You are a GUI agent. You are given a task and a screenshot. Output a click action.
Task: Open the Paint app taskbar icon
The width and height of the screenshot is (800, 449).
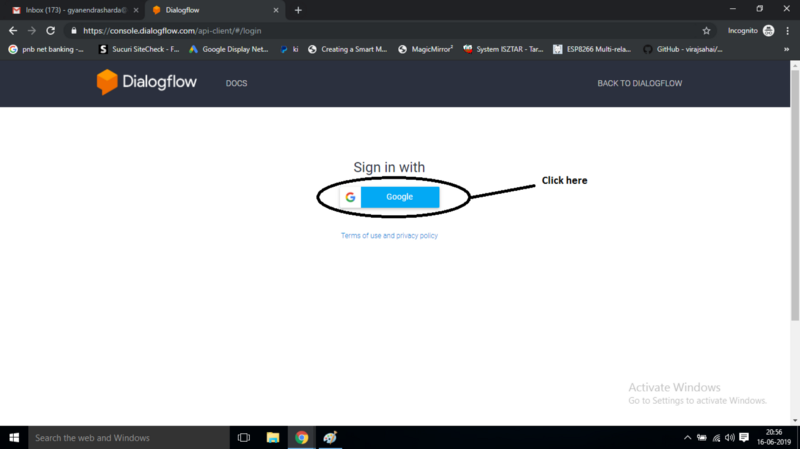[x=330, y=438]
